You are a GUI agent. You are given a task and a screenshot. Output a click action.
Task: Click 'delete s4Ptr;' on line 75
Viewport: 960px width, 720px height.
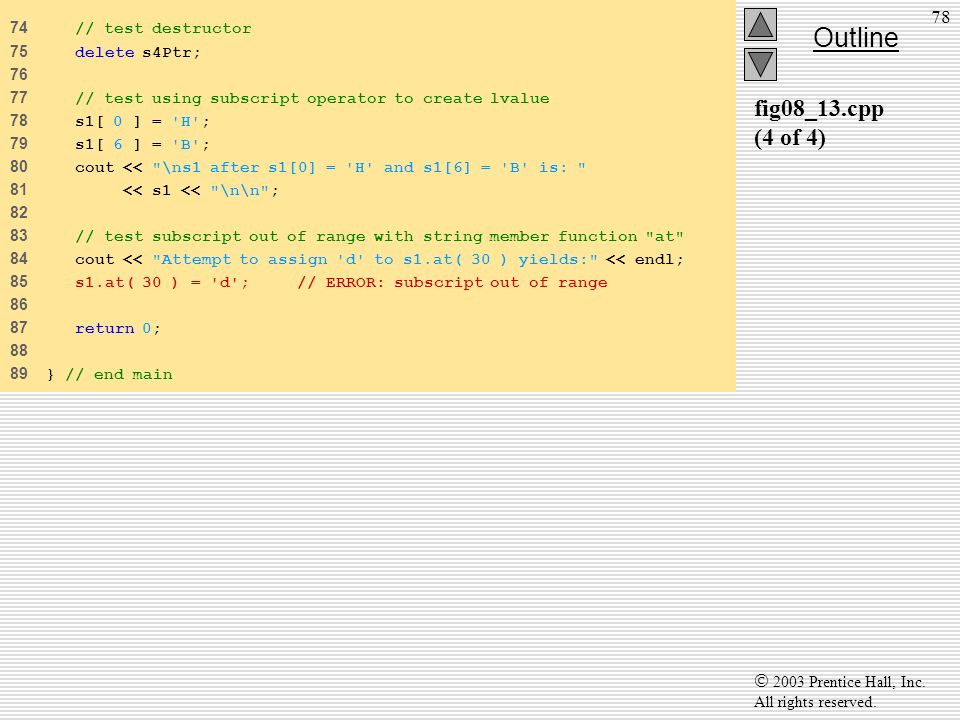pos(138,53)
